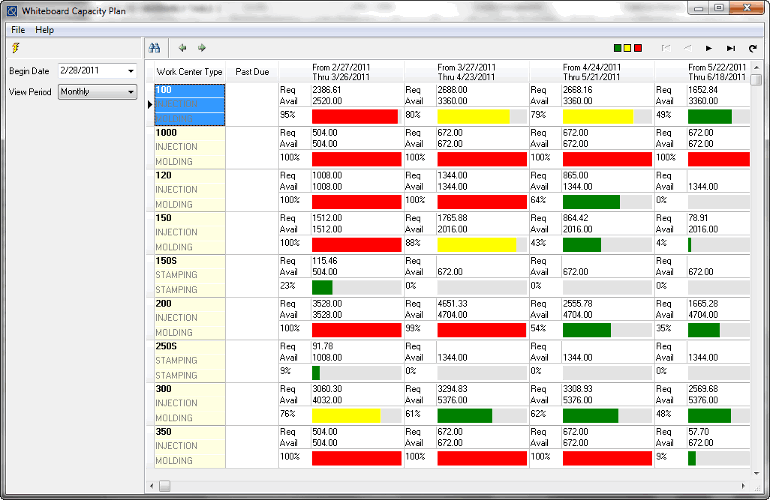Click the green right arrow icon
The image size is (770, 500).
(202, 47)
